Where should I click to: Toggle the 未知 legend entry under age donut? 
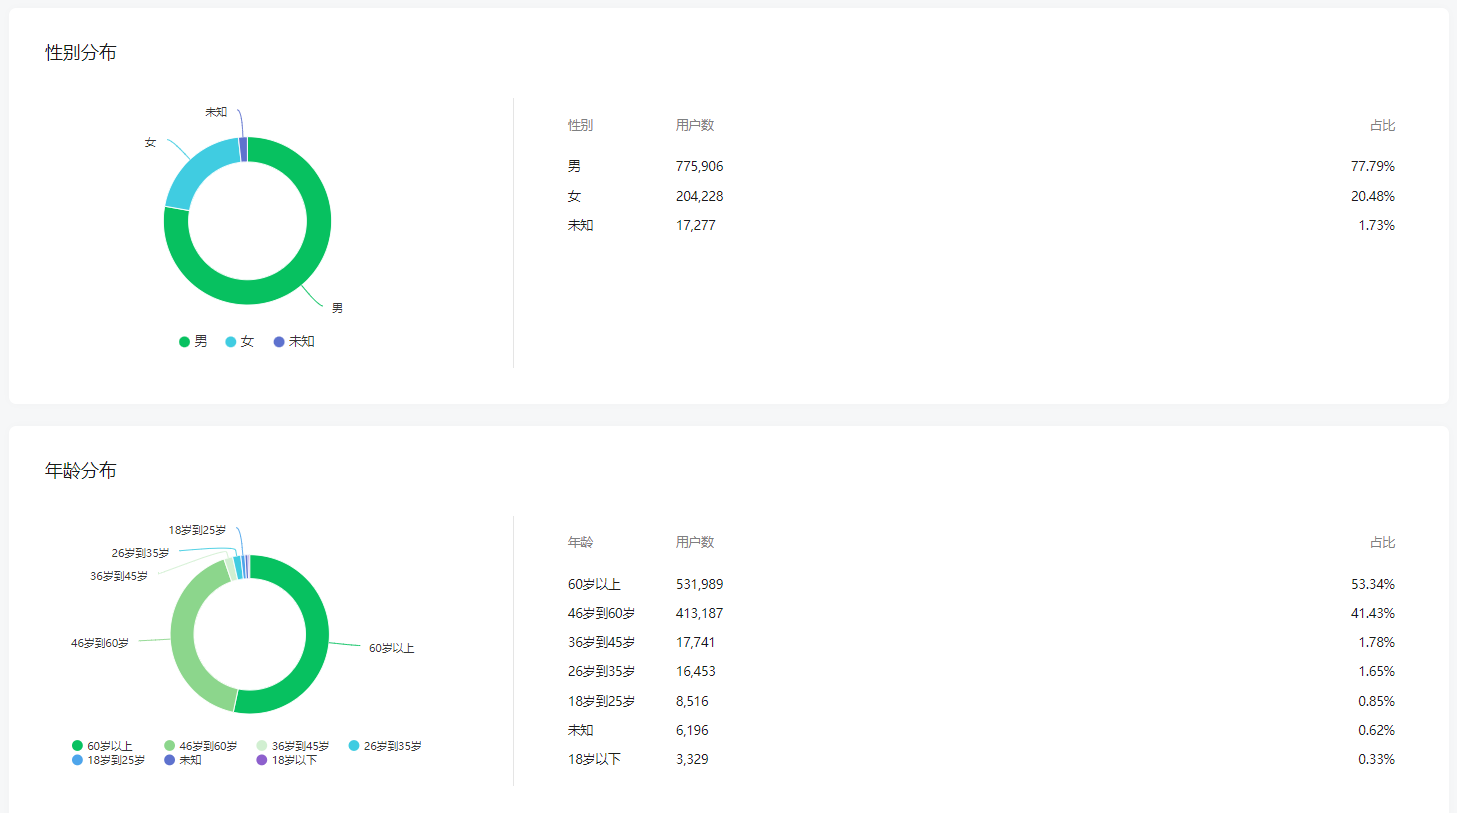tap(183, 760)
